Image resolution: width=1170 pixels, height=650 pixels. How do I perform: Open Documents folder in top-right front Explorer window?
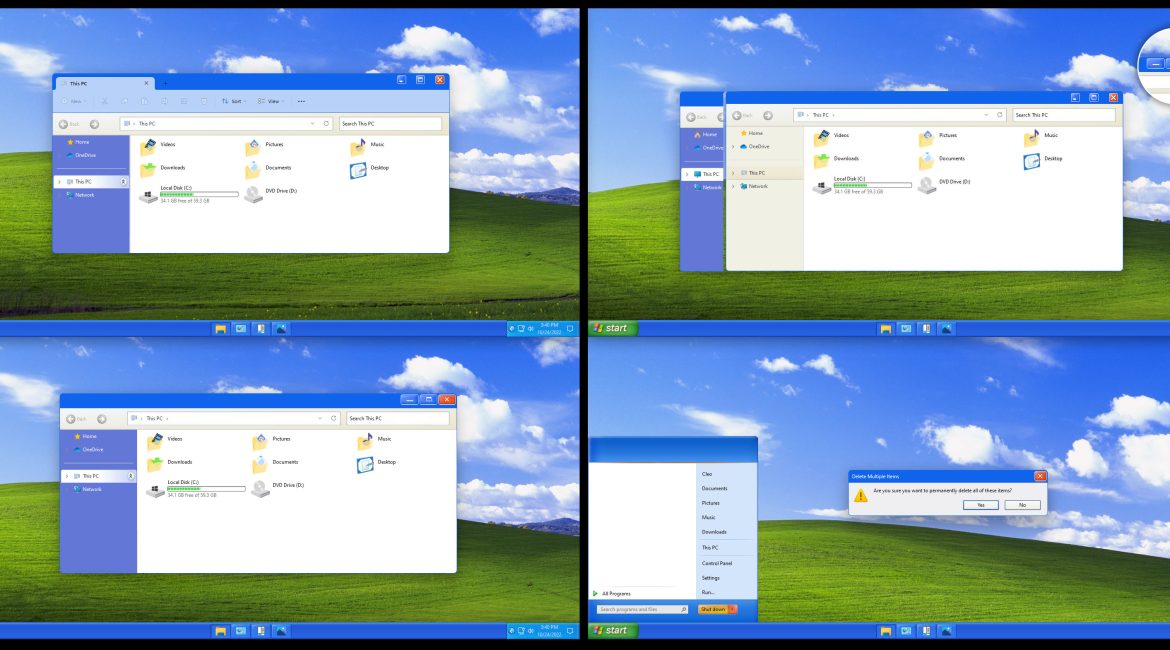[942, 160]
